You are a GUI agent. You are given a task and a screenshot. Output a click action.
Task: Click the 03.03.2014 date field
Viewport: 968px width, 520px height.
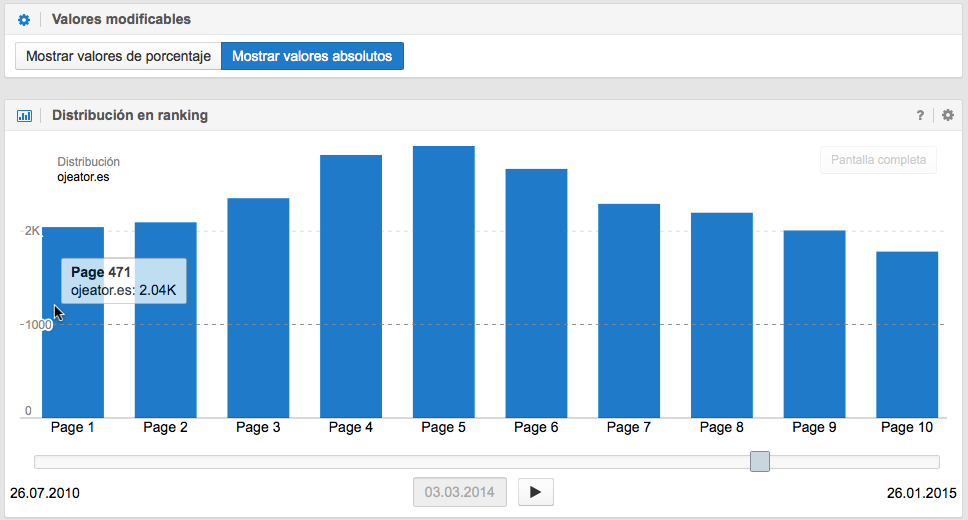click(460, 492)
